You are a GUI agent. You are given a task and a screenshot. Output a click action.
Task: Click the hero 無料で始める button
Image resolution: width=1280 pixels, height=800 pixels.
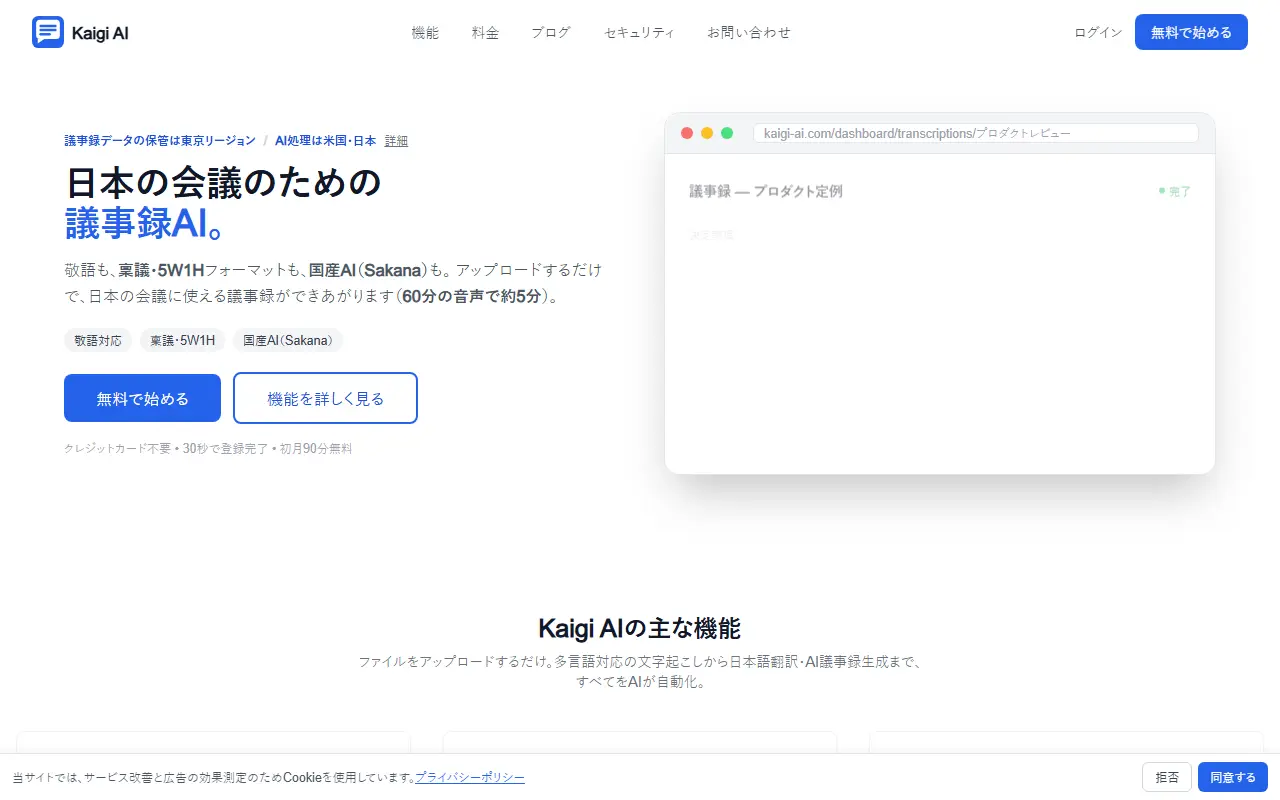(x=142, y=398)
